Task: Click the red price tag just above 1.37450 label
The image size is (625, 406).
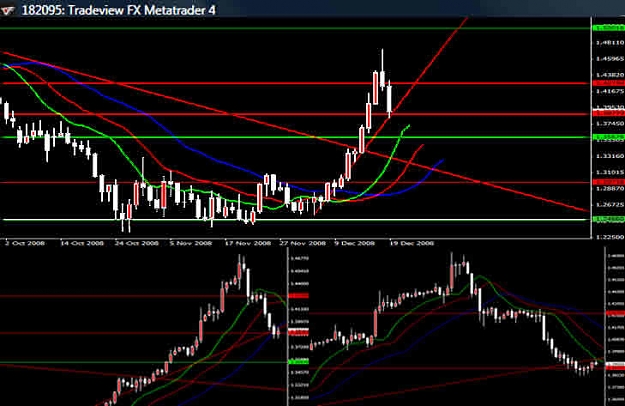Action: tap(609, 113)
